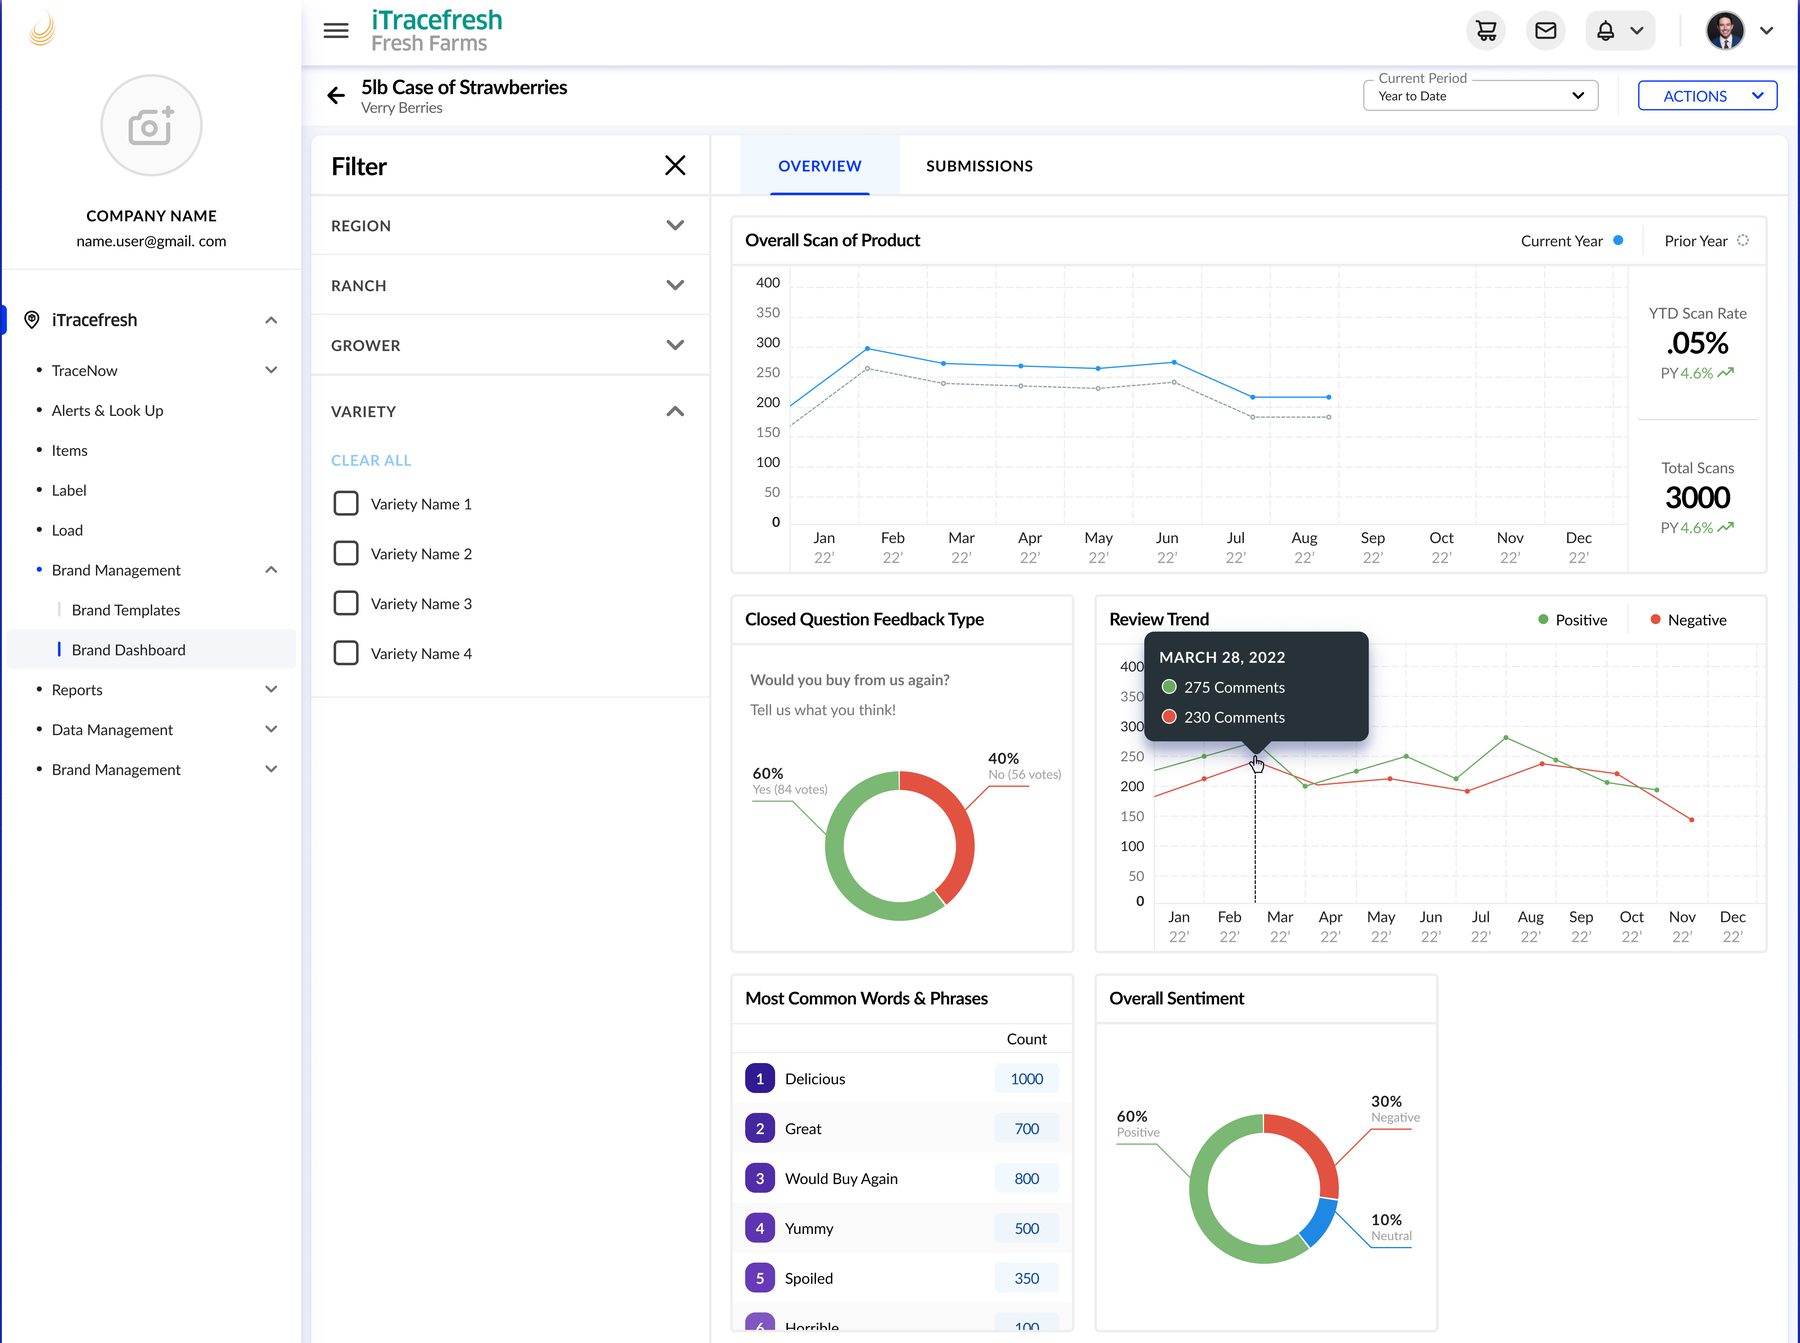Click the user profile avatar
This screenshot has width=1800, height=1343.
(1725, 31)
